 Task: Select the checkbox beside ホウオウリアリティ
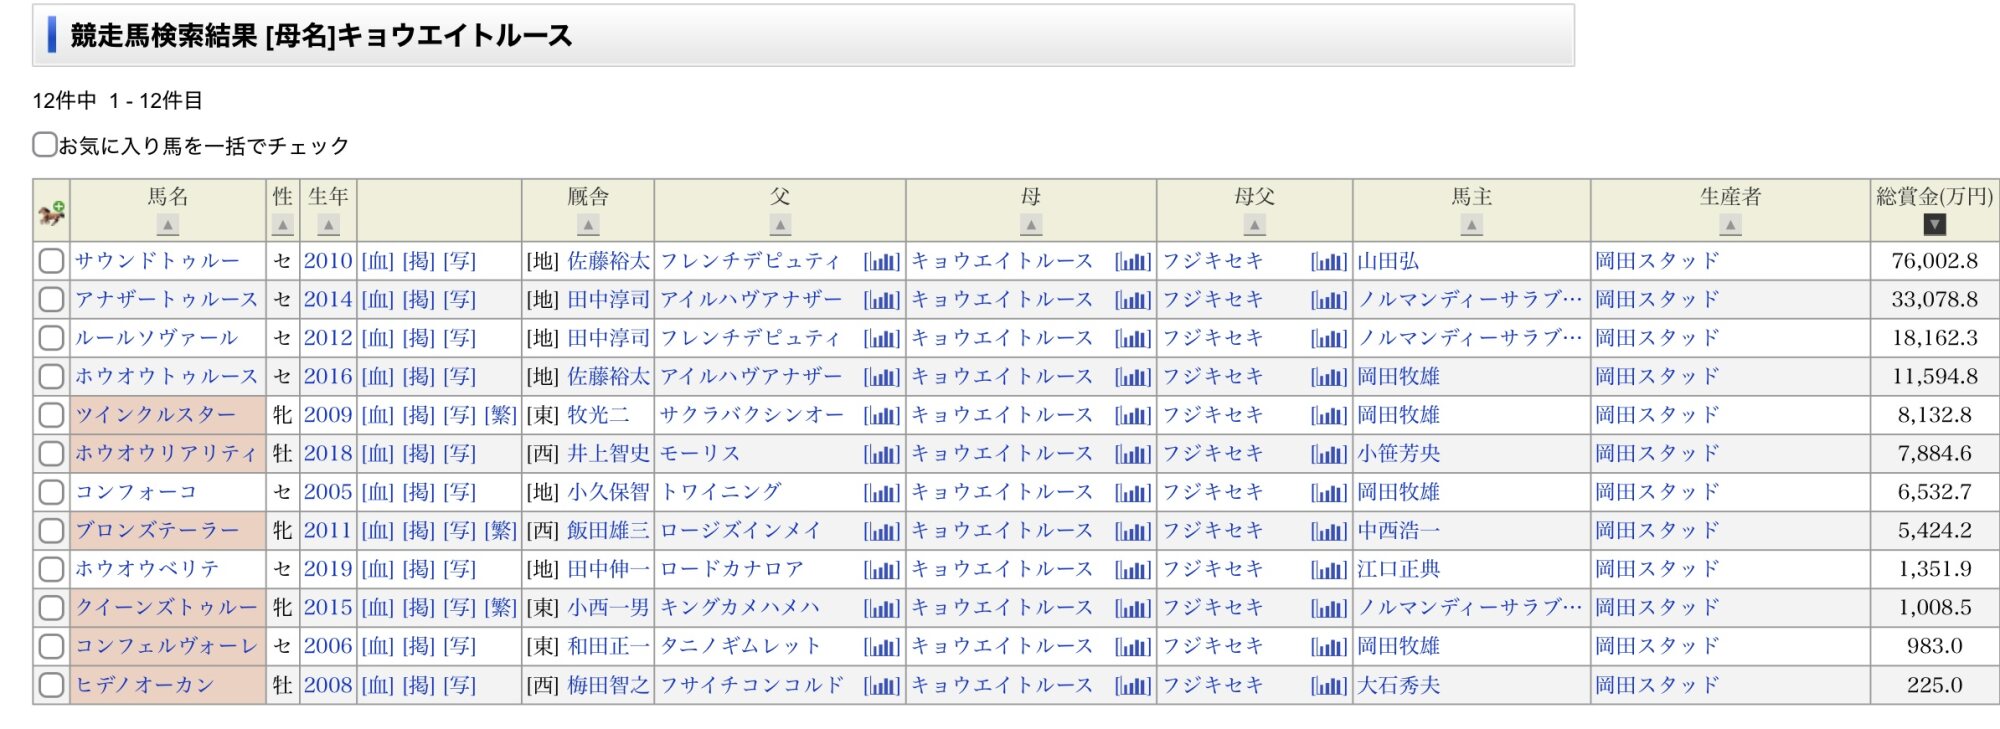51,454
